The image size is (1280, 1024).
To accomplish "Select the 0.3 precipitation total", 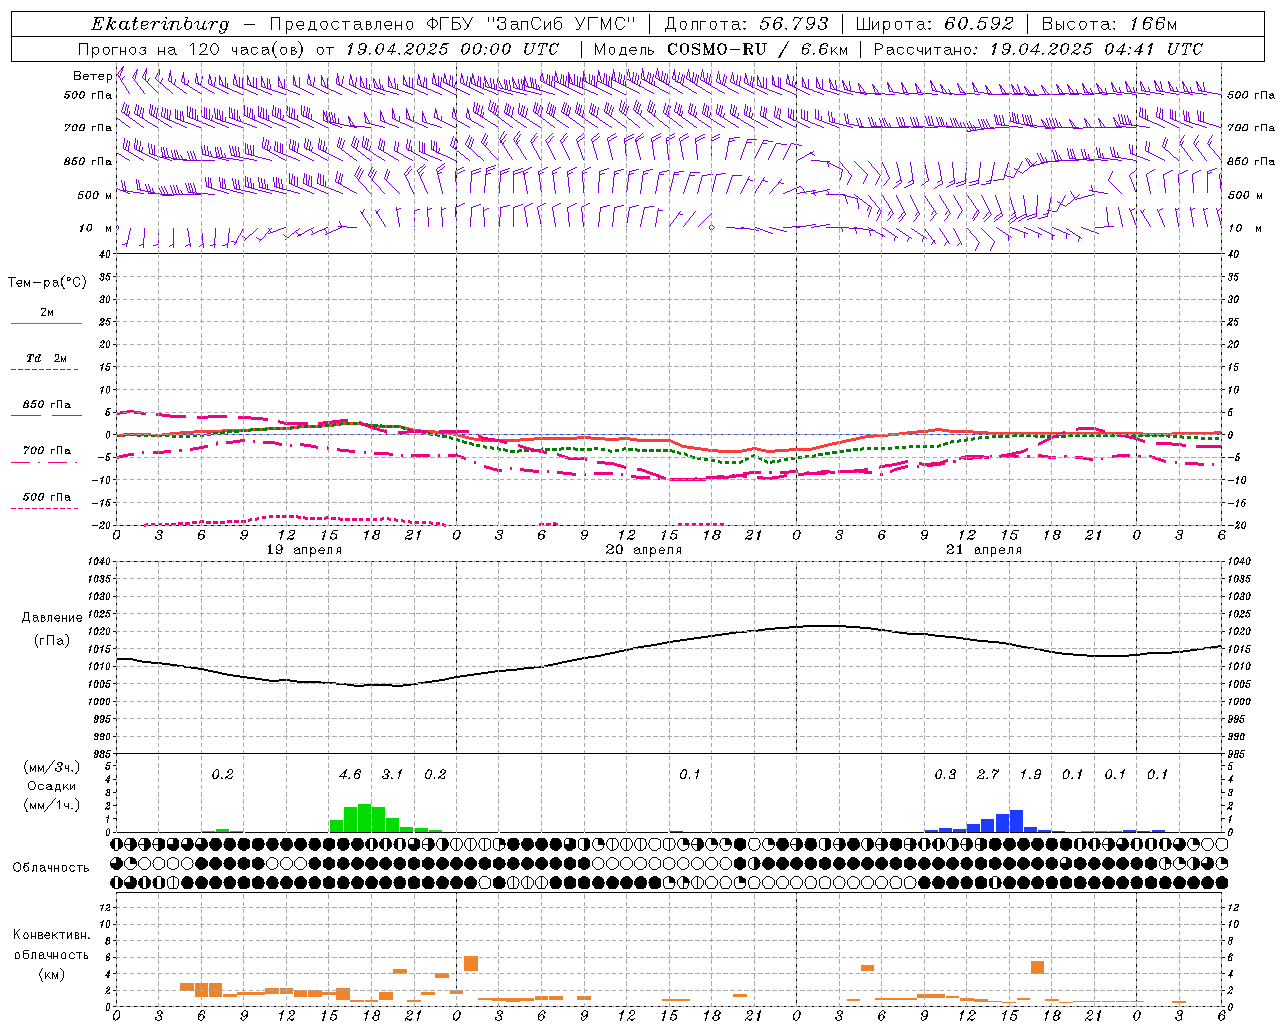I will [945, 775].
